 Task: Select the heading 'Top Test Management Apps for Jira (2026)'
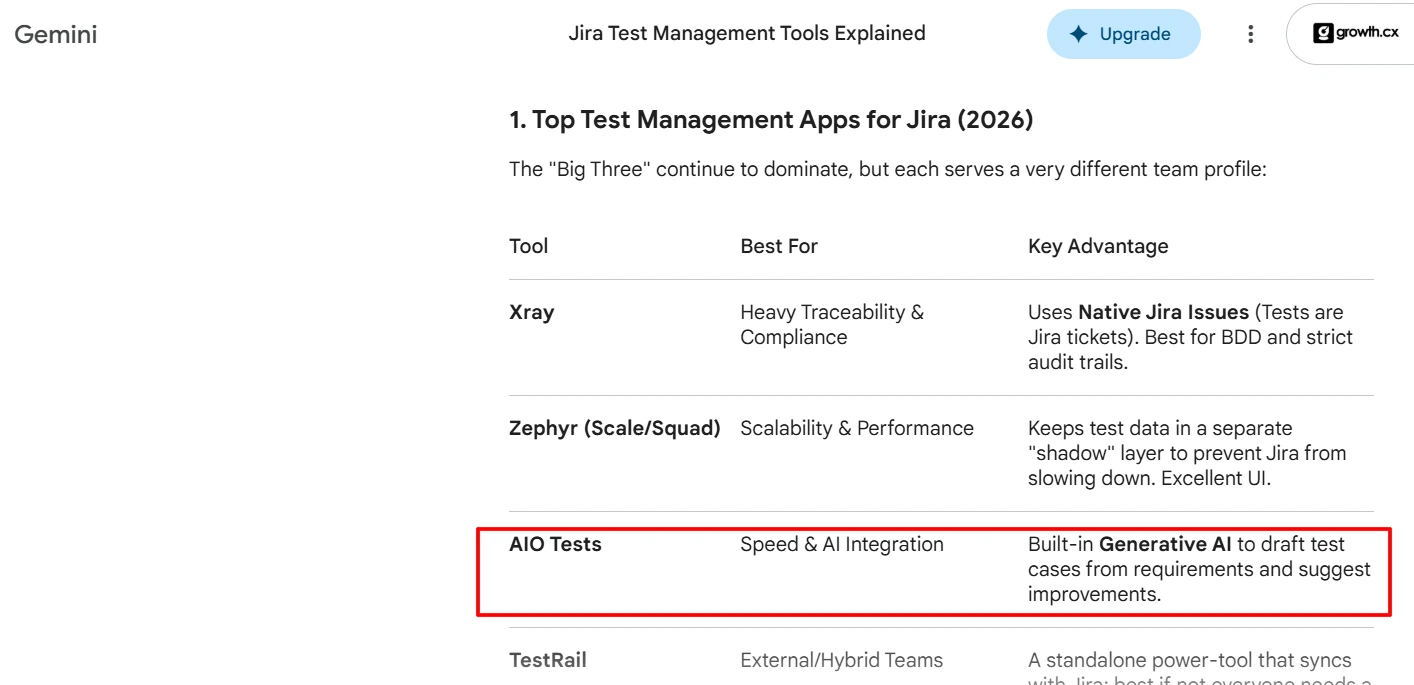click(771, 120)
